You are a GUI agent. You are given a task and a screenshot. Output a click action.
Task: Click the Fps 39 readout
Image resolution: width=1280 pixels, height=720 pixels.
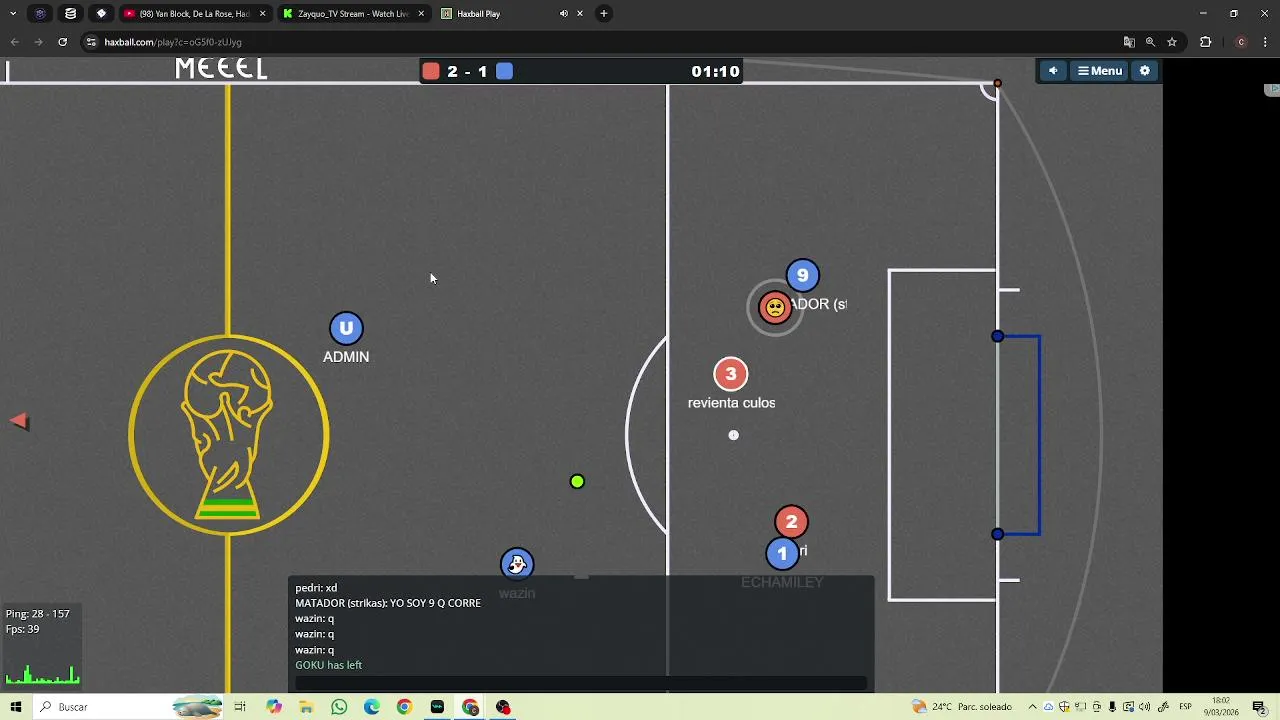click(22, 629)
